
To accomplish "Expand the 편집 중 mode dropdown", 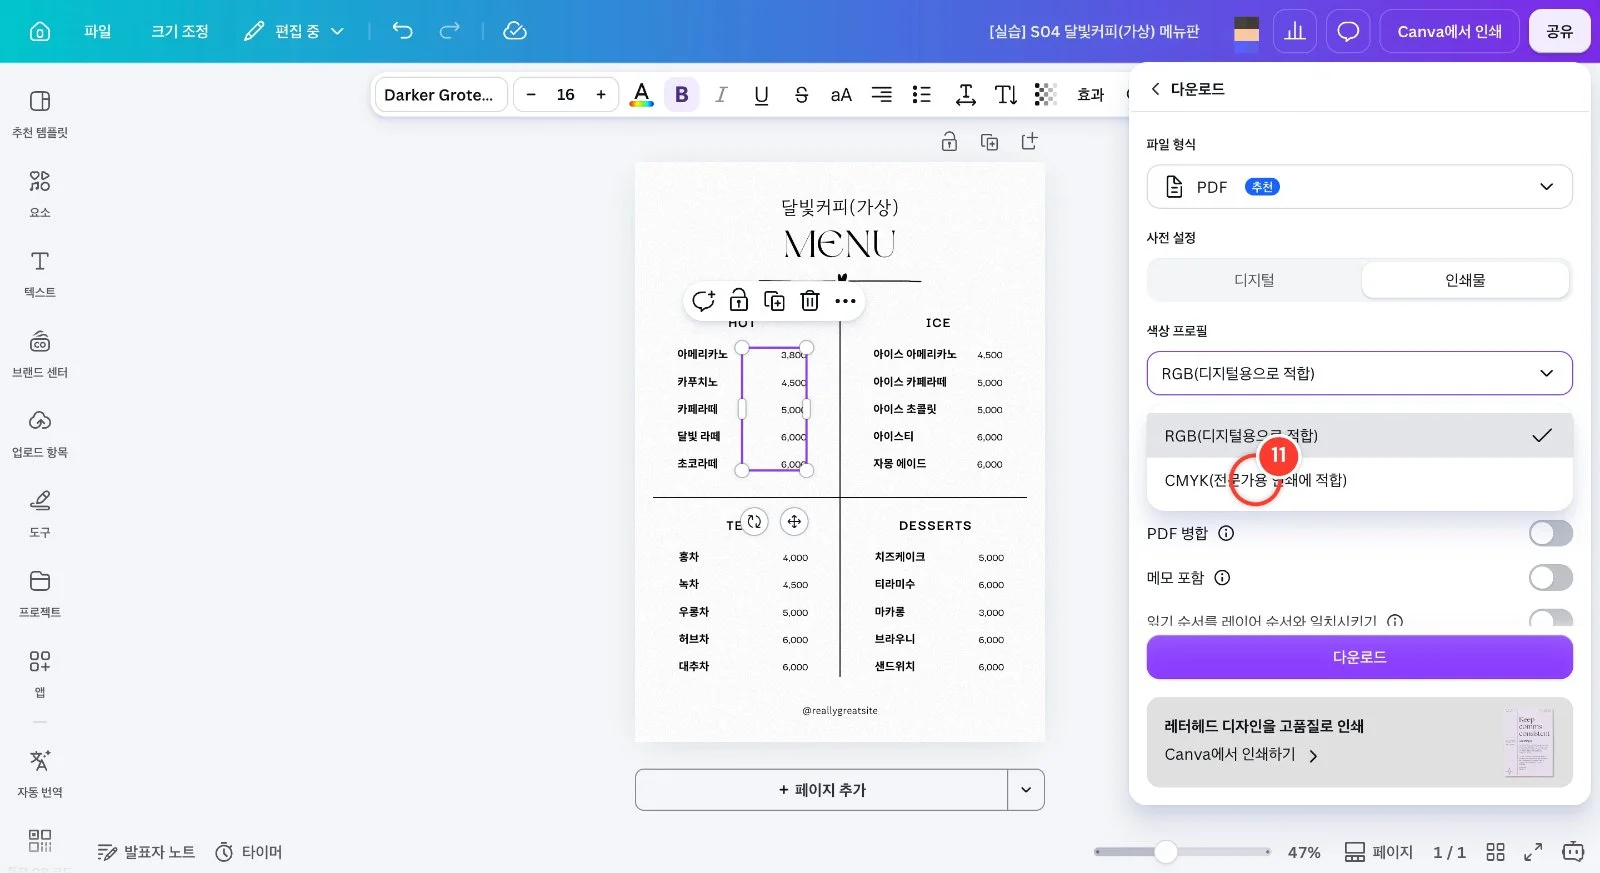I will pyautogui.click(x=294, y=31).
